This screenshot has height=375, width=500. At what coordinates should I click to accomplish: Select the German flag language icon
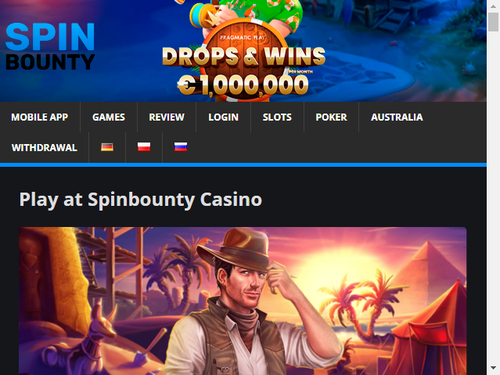tap(107, 147)
